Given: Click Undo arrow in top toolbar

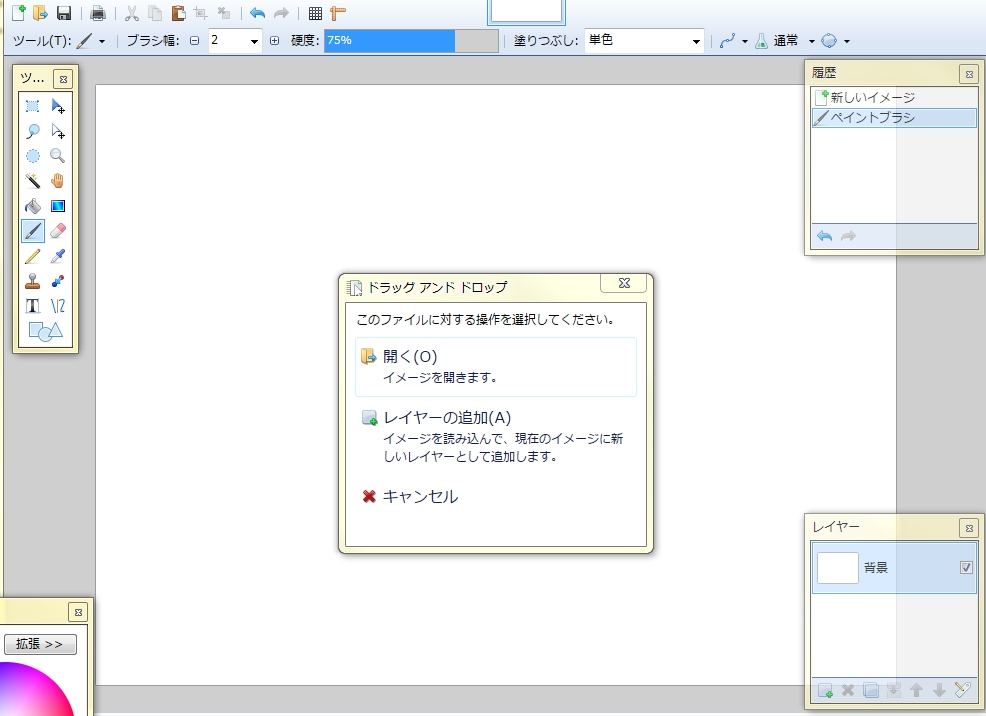Looking at the screenshot, I should point(257,13).
